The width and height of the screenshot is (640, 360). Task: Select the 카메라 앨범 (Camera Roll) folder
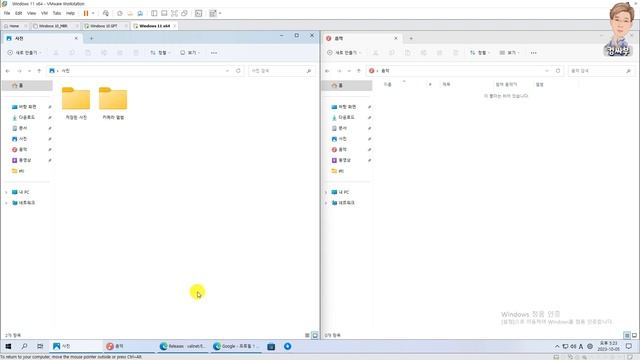(113, 103)
